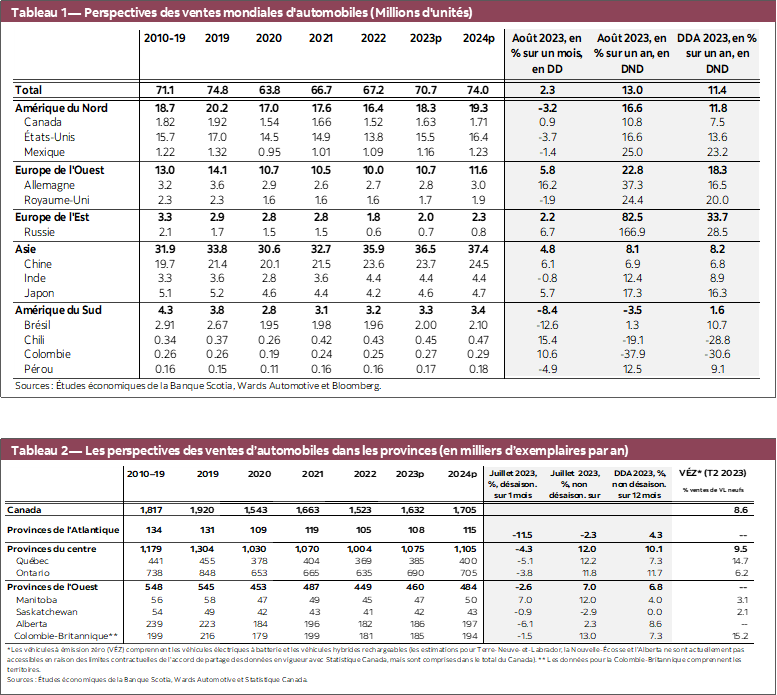
Task: Click the Chili value -28.8
Action: (x=716, y=339)
